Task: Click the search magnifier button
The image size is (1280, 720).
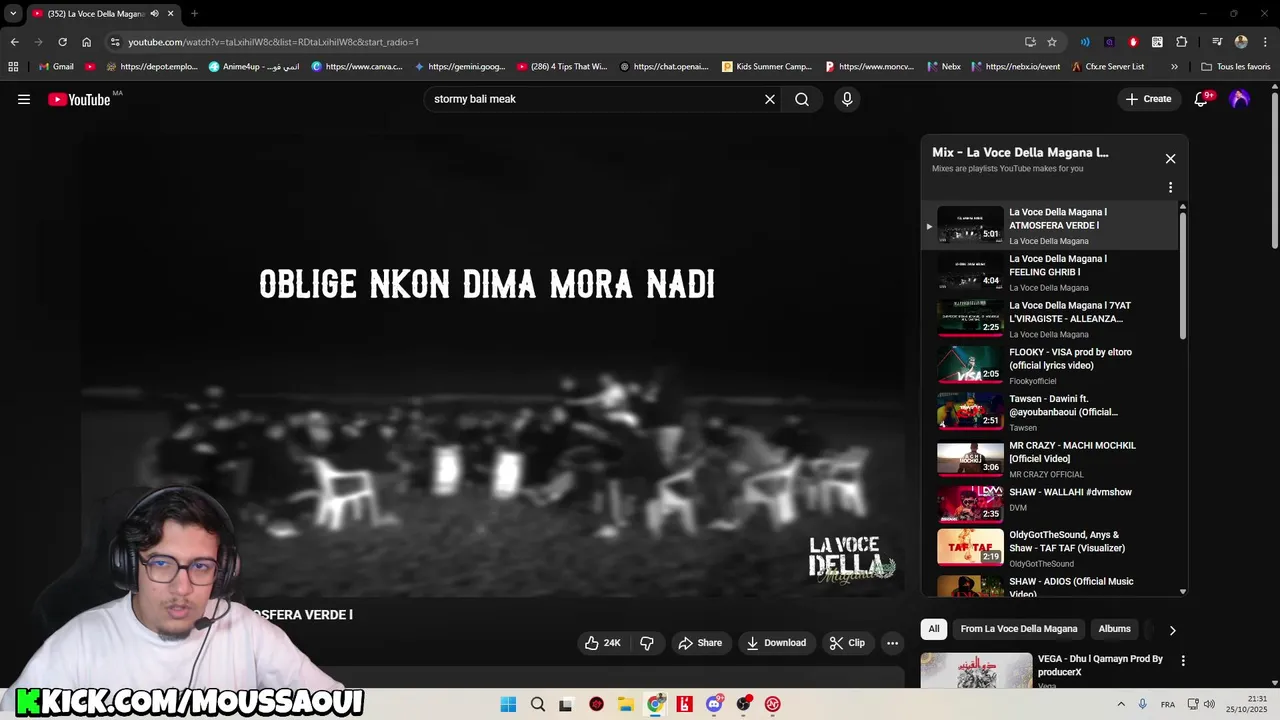Action: point(802,99)
